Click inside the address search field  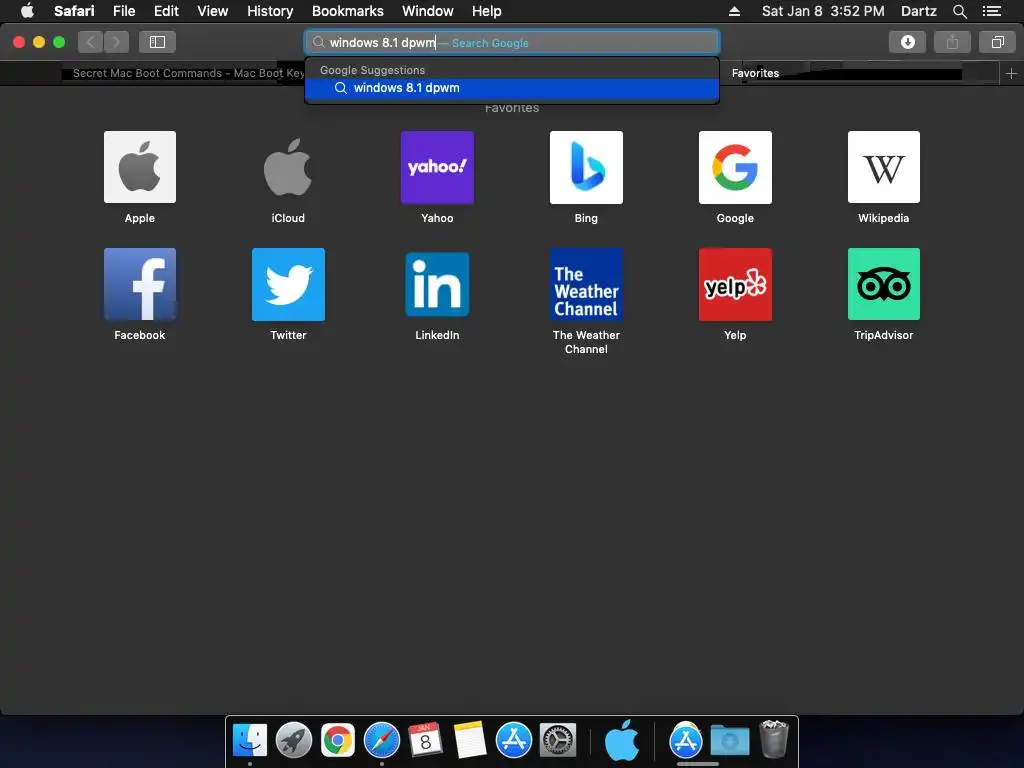[x=512, y=42]
